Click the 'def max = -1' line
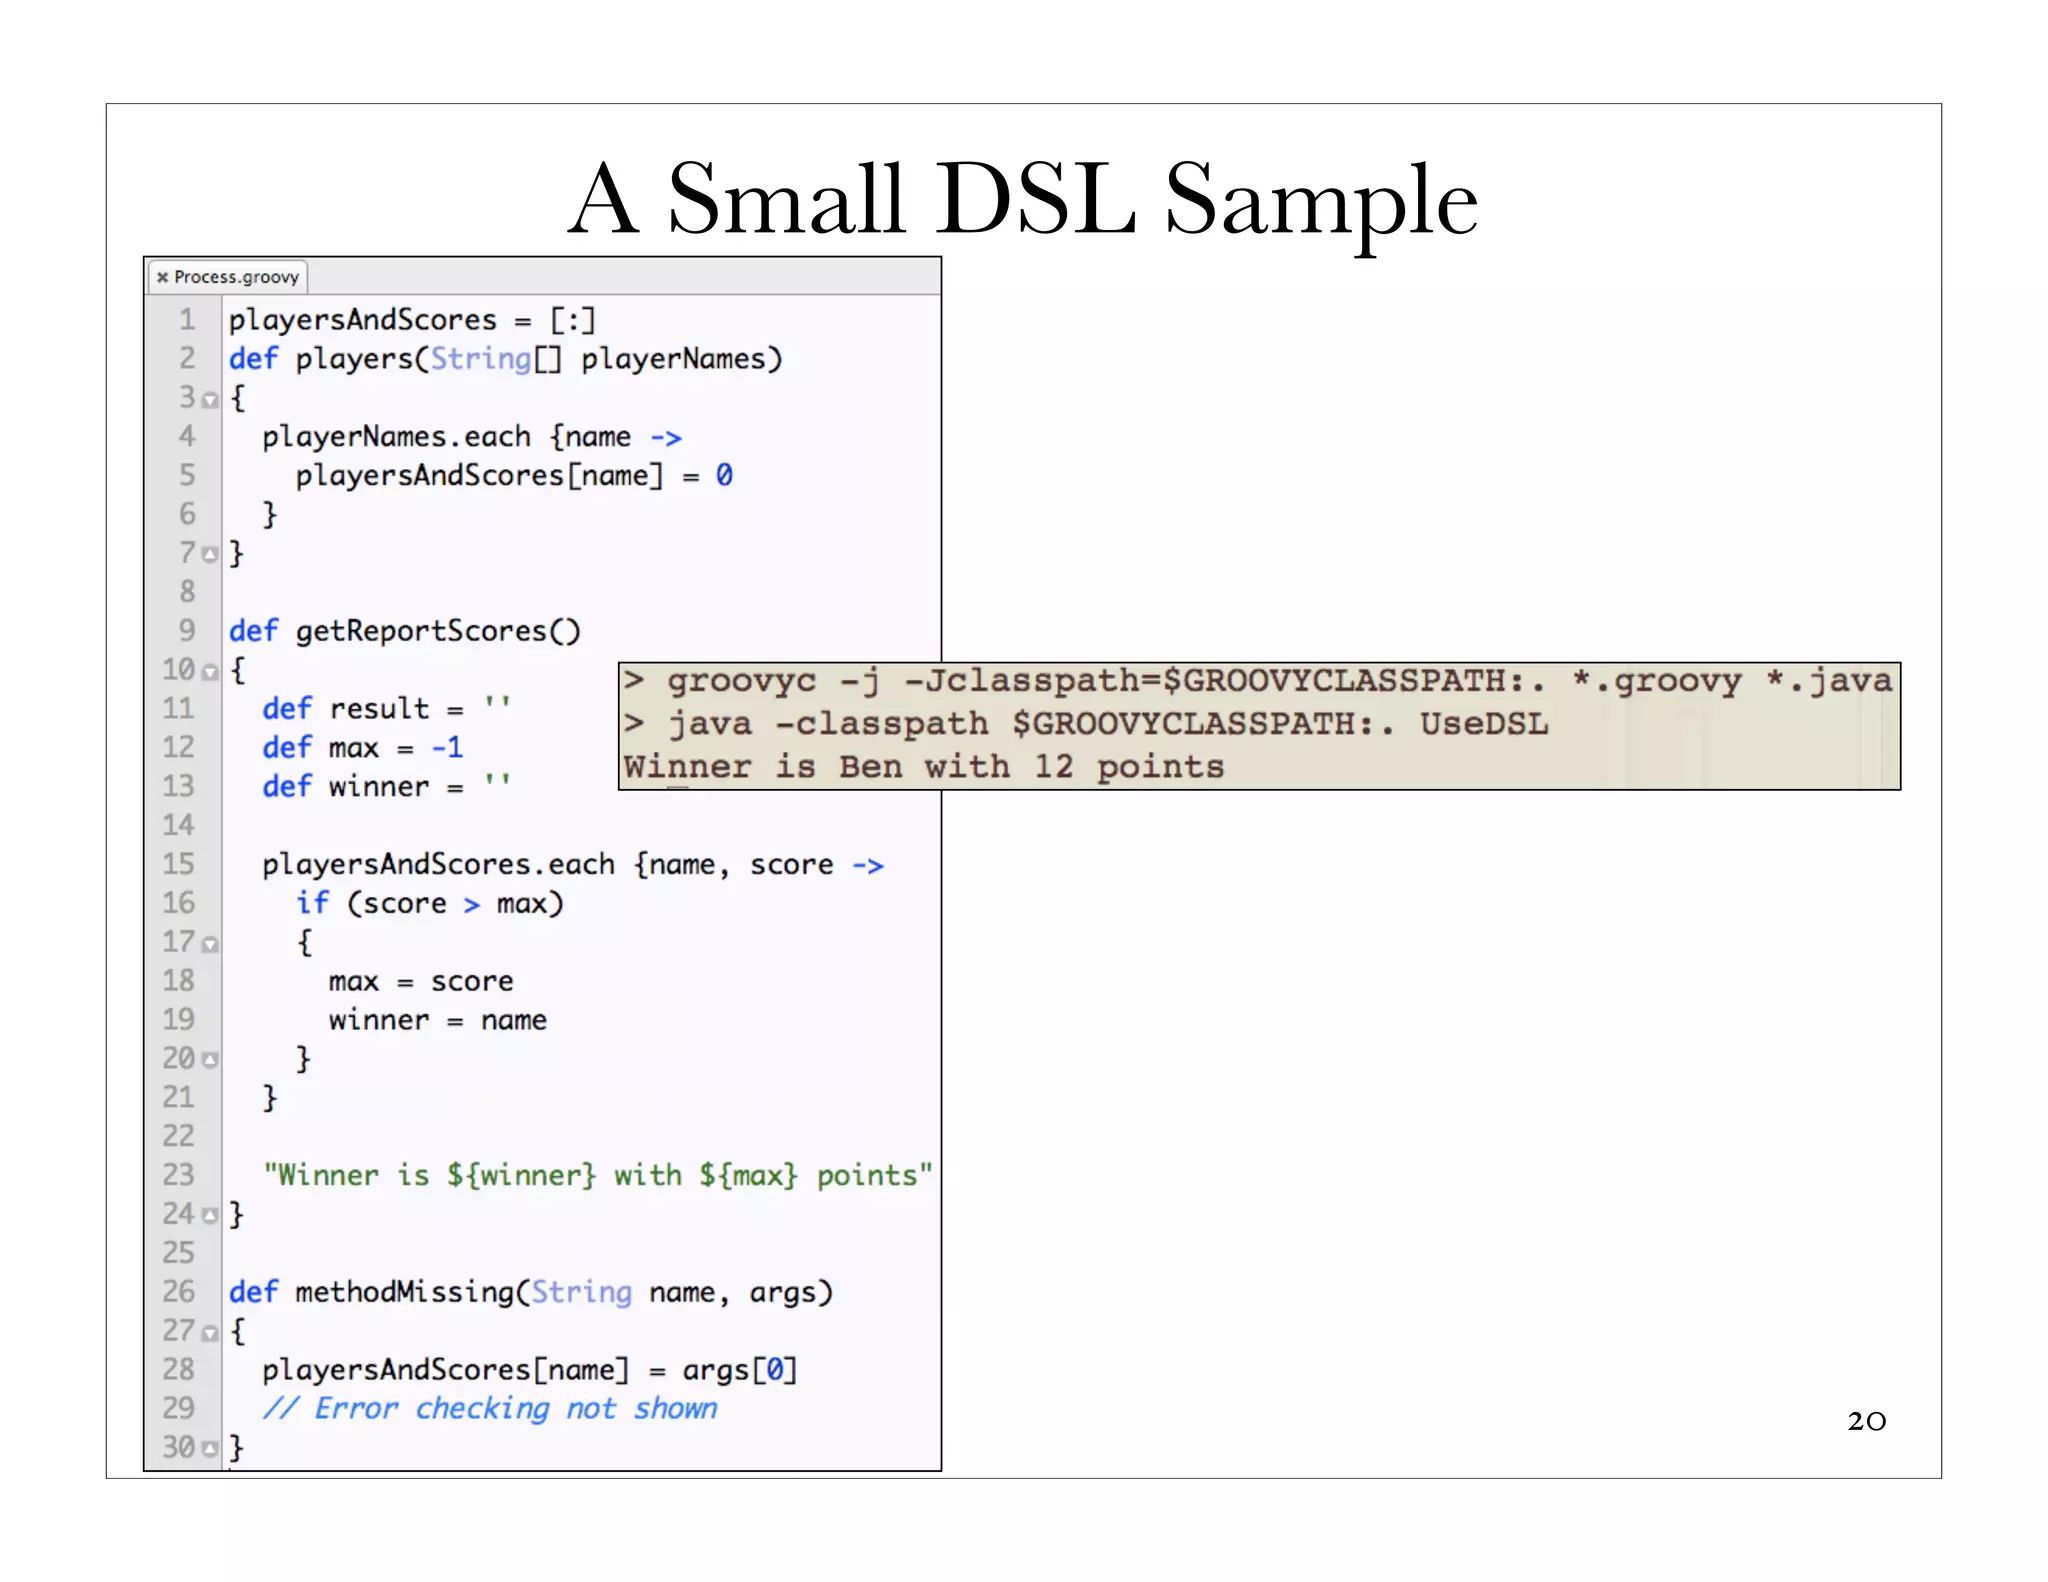2048x1582 pixels. click(362, 748)
